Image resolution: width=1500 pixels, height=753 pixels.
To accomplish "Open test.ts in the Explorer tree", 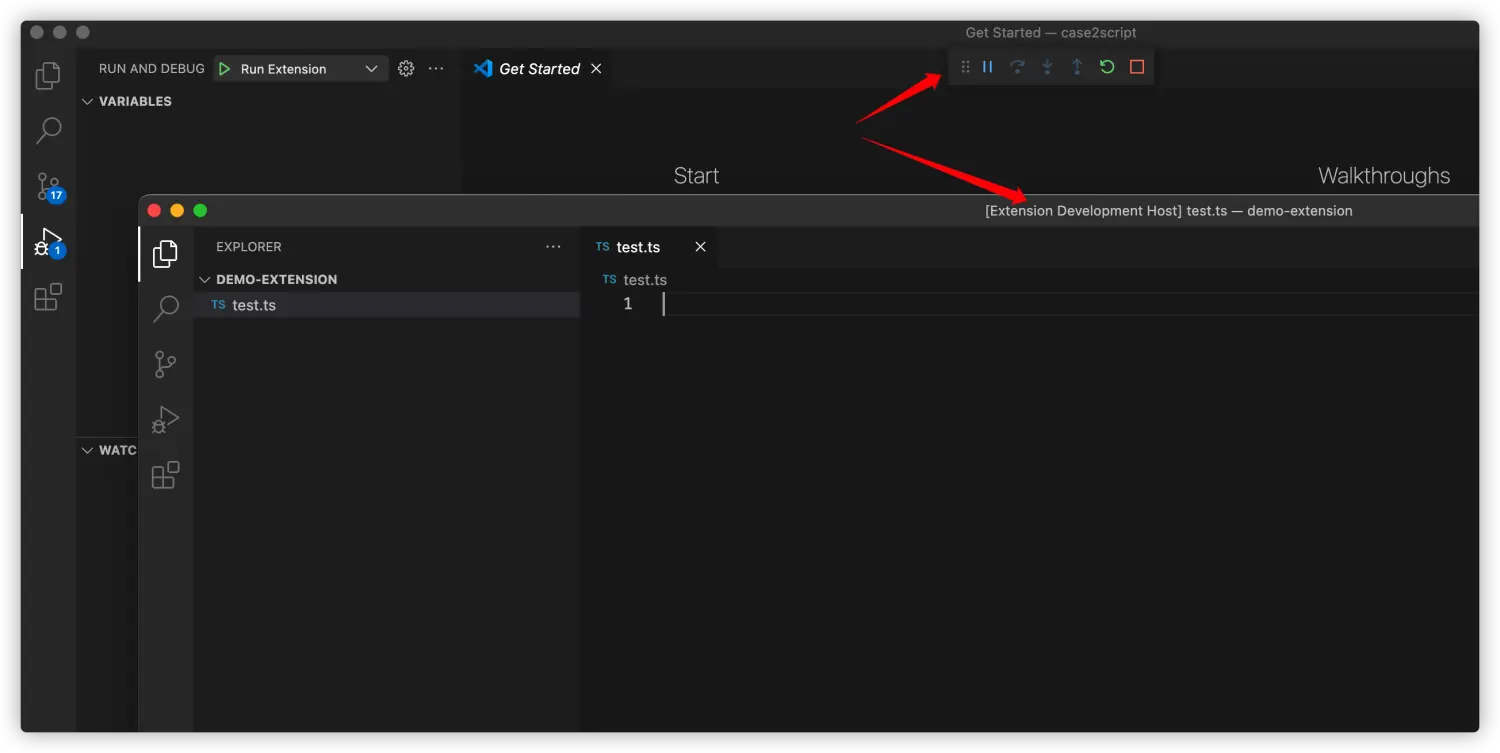I will [254, 306].
